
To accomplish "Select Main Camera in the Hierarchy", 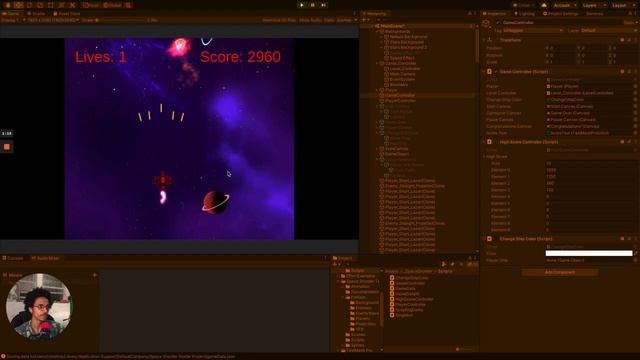I will click(x=402, y=74).
